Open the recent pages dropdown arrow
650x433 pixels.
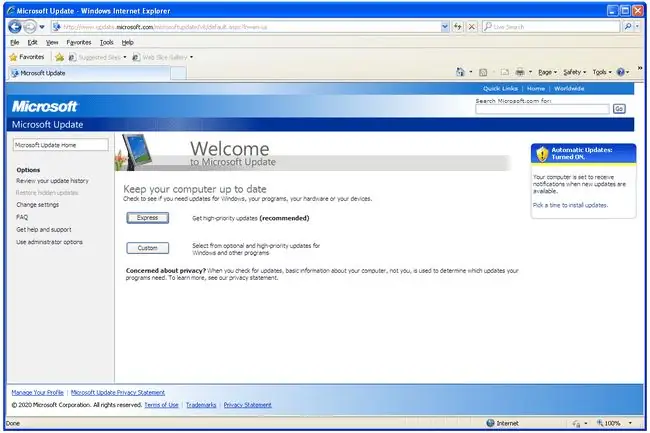[x=42, y=27]
